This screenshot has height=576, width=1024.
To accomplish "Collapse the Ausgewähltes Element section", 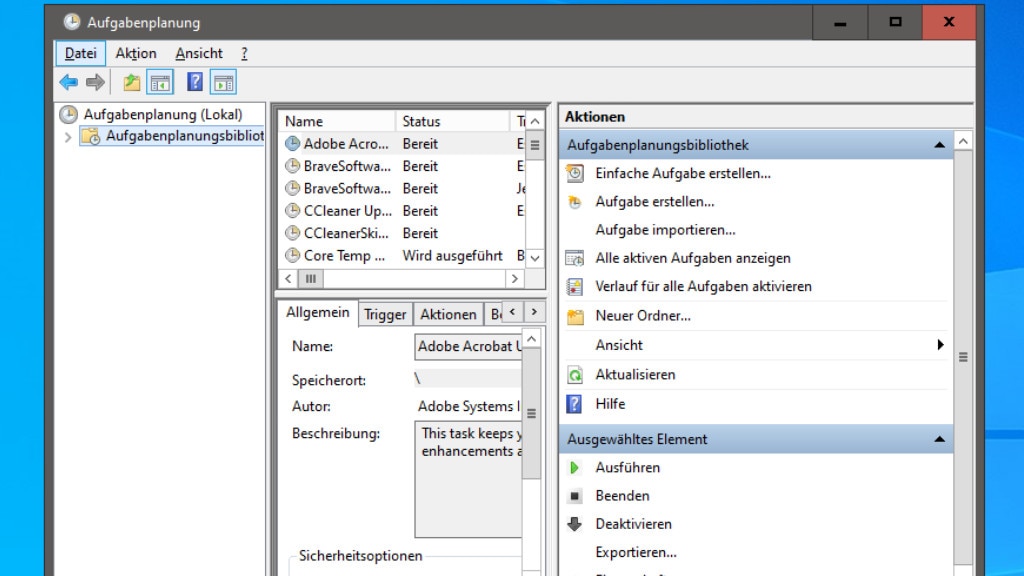I will click(939, 439).
